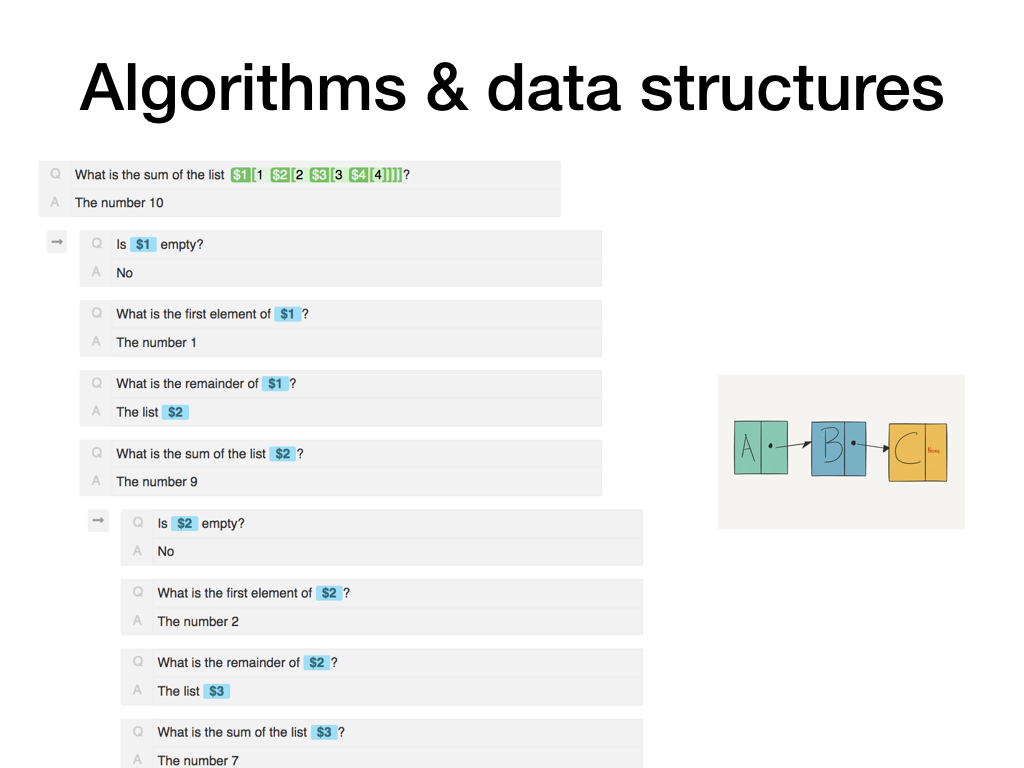Click the green $1 pointer in top question
The width and height of the screenshot is (1024, 768).
click(240, 175)
